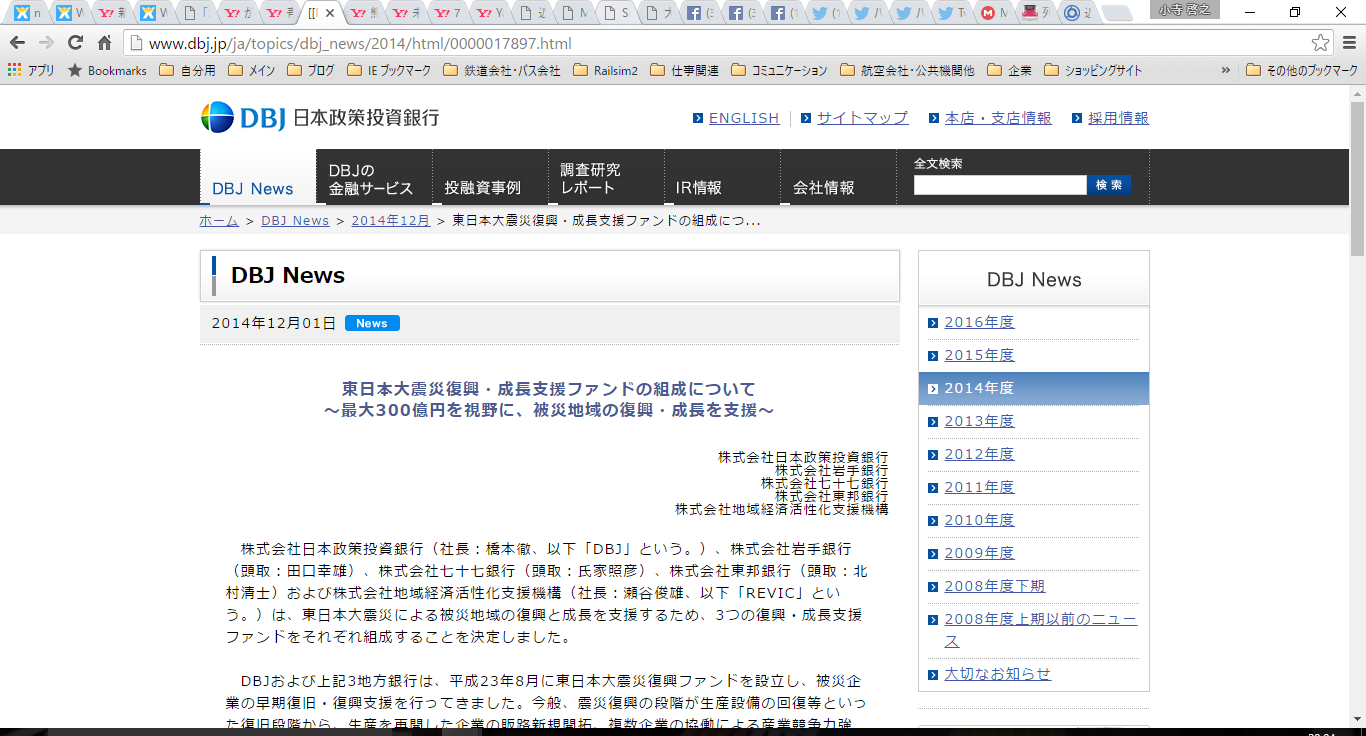Select the DBJ News navigation tab
This screenshot has height=736, width=1366.
[x=258, y=178]
